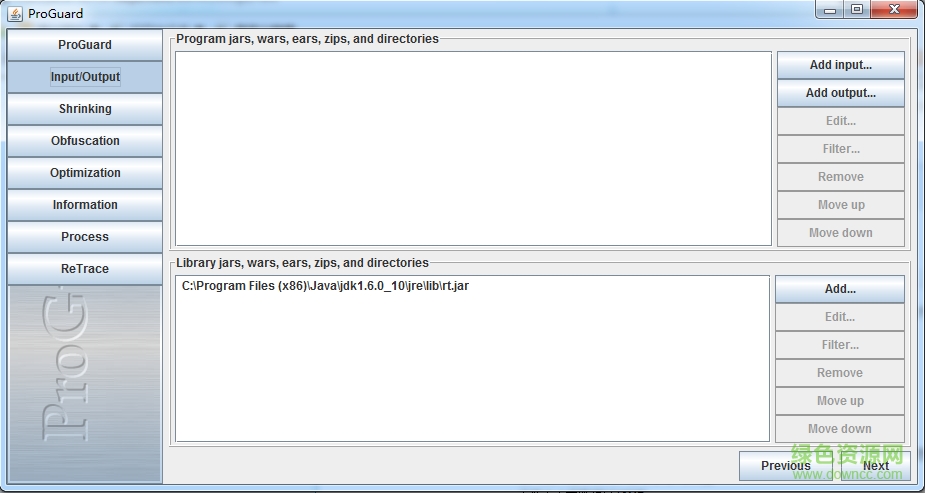The height and width of the screenshot is (493, 926).
Task: Click the Add input... button
Action: point(840,65)
